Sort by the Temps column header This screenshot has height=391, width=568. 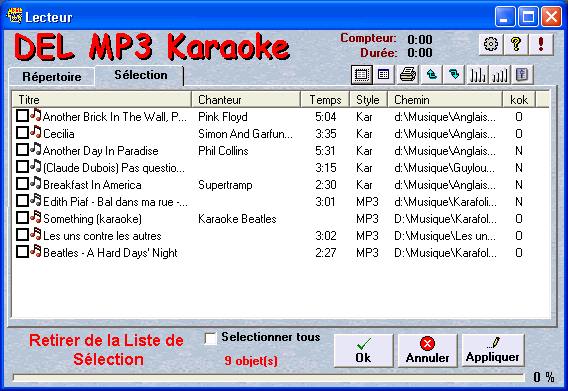[x=325, y=100]
